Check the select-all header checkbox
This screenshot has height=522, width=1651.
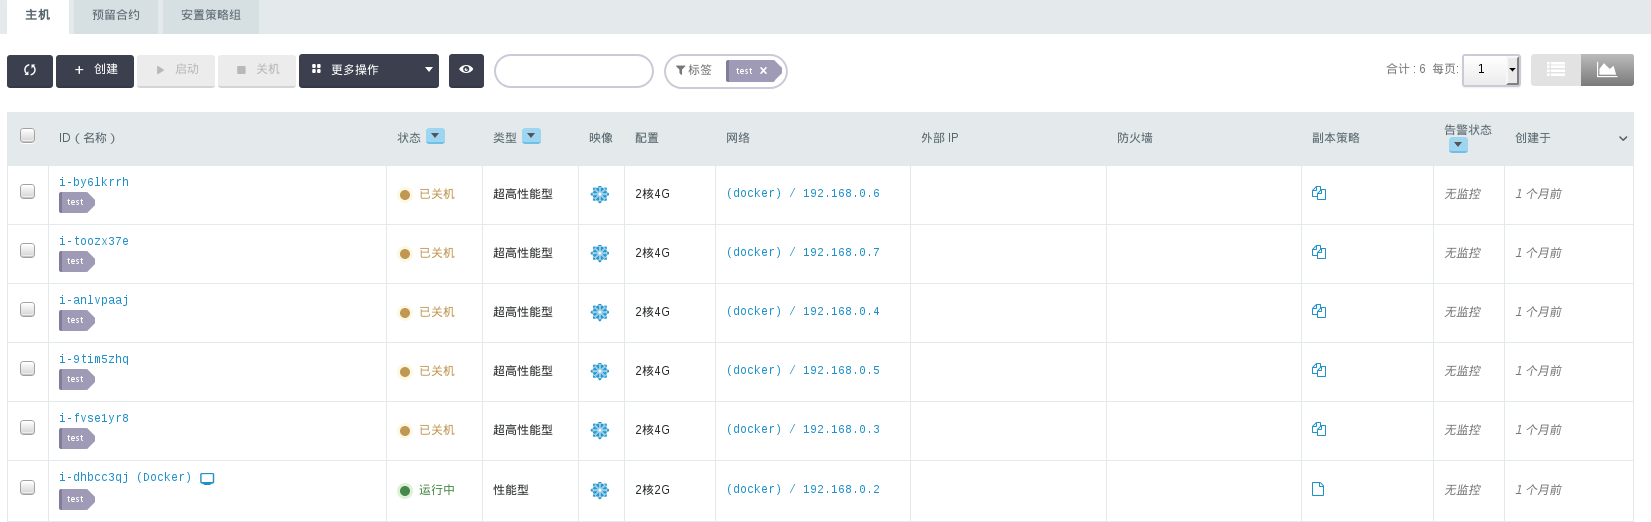(28, 135)
